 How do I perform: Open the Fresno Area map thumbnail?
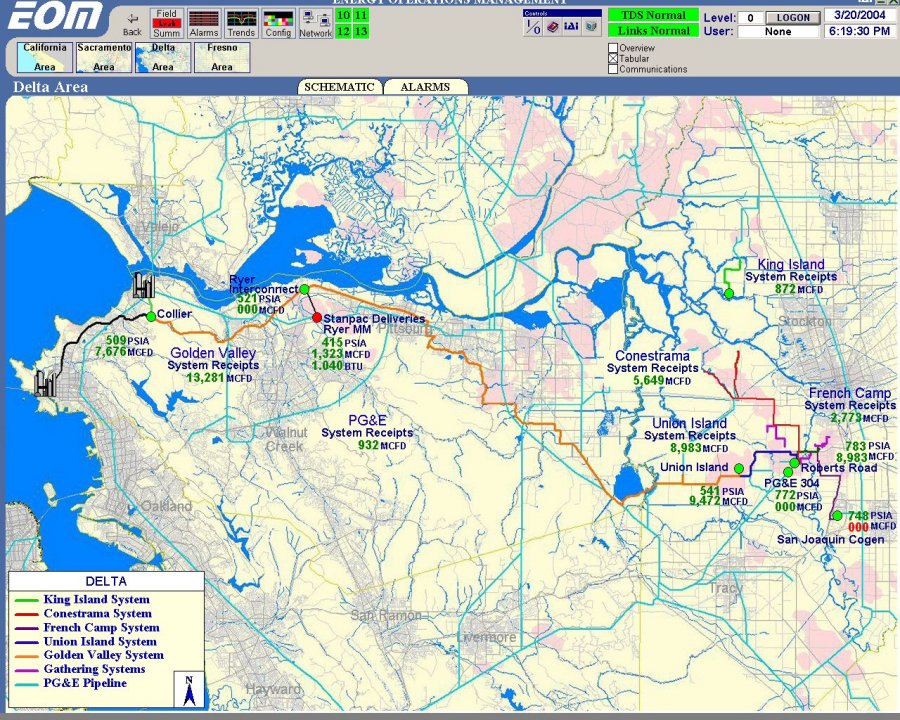pyautogui.click(x=222, y=57)
